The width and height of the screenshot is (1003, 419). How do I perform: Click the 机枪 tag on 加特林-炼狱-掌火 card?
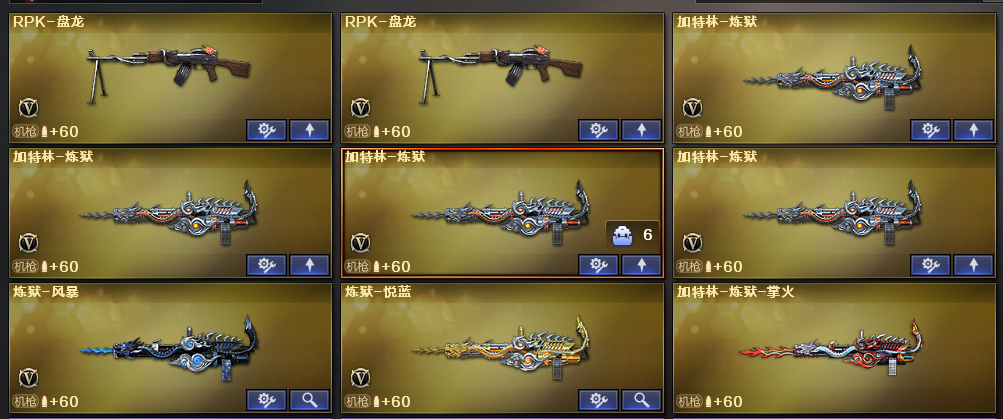(x=690, y=402)
